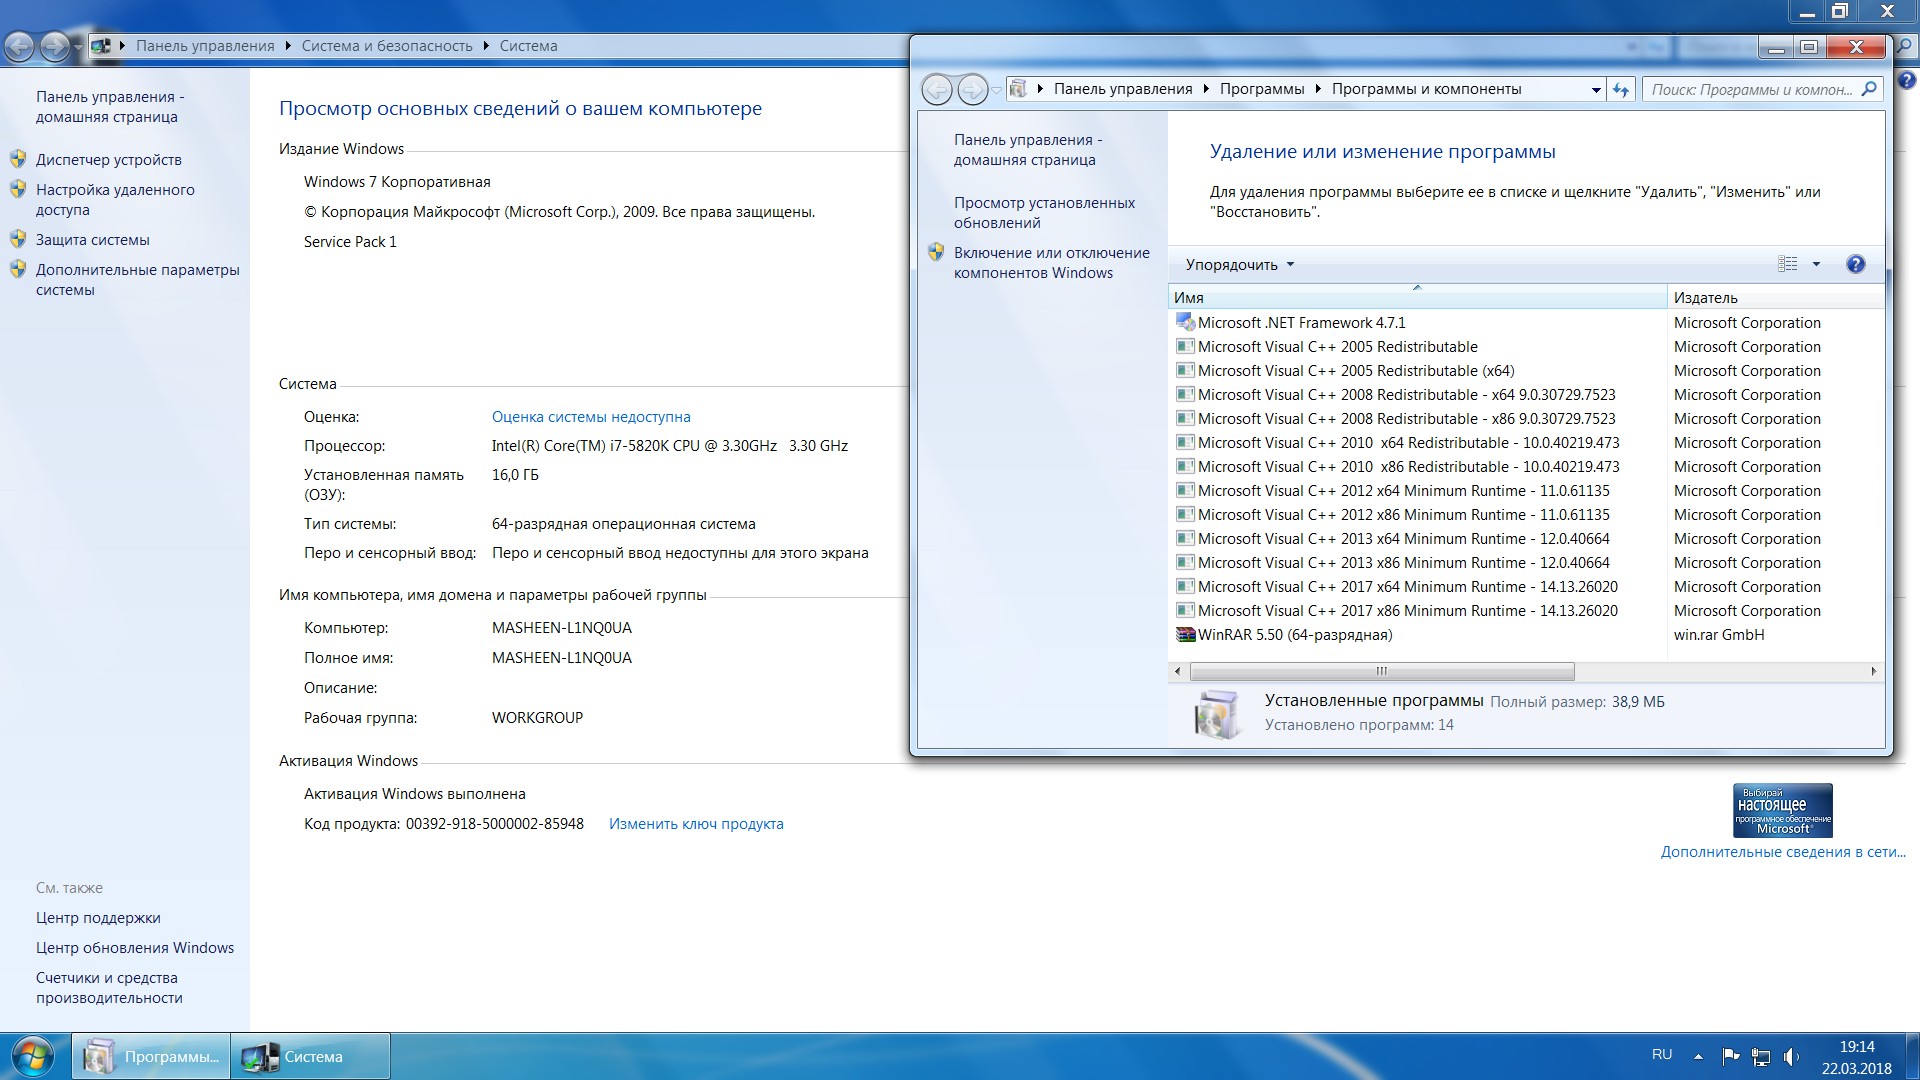Click the WinRAR 5.50 application icon
Image resolution: width=1920 pixels, height=1080 pixels.
(1183, 634)
